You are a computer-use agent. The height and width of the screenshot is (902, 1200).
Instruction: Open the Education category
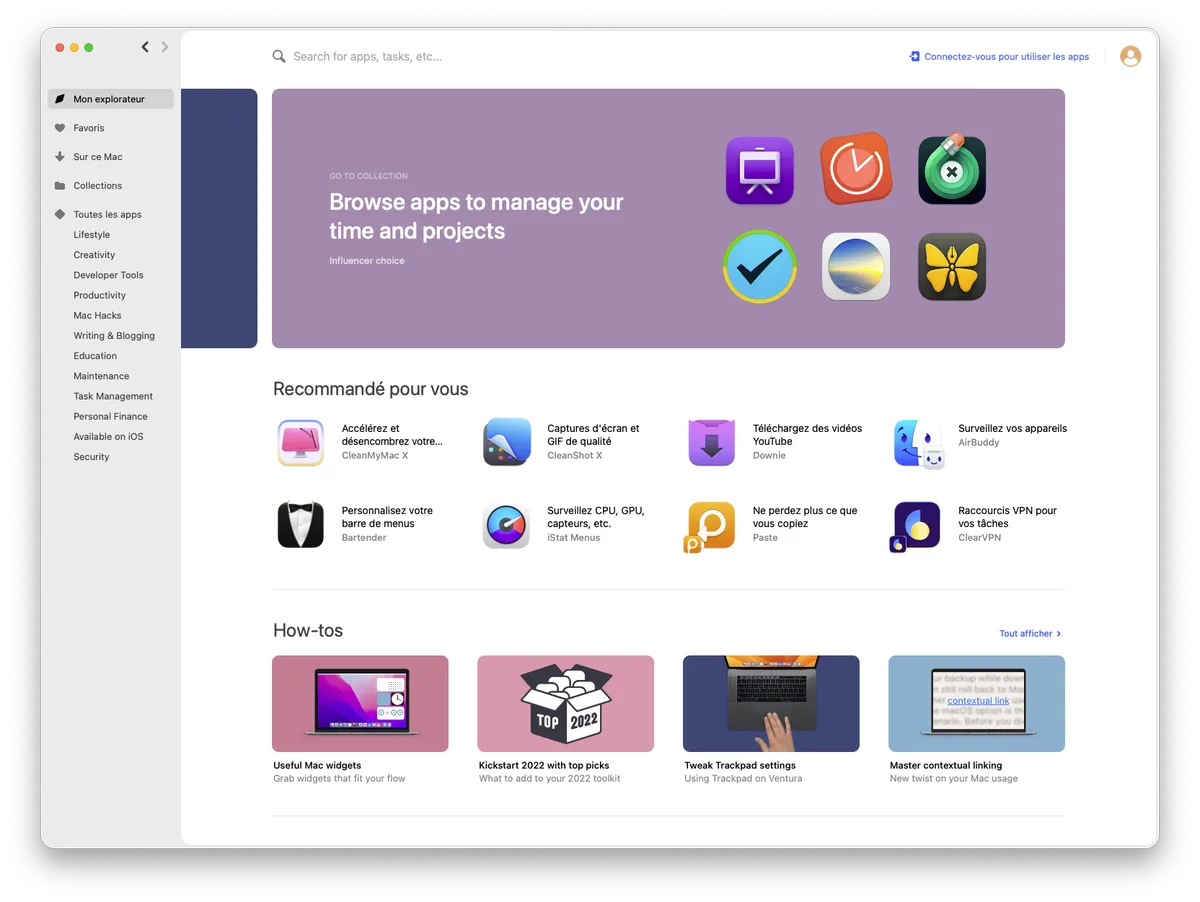coord(95,356)
